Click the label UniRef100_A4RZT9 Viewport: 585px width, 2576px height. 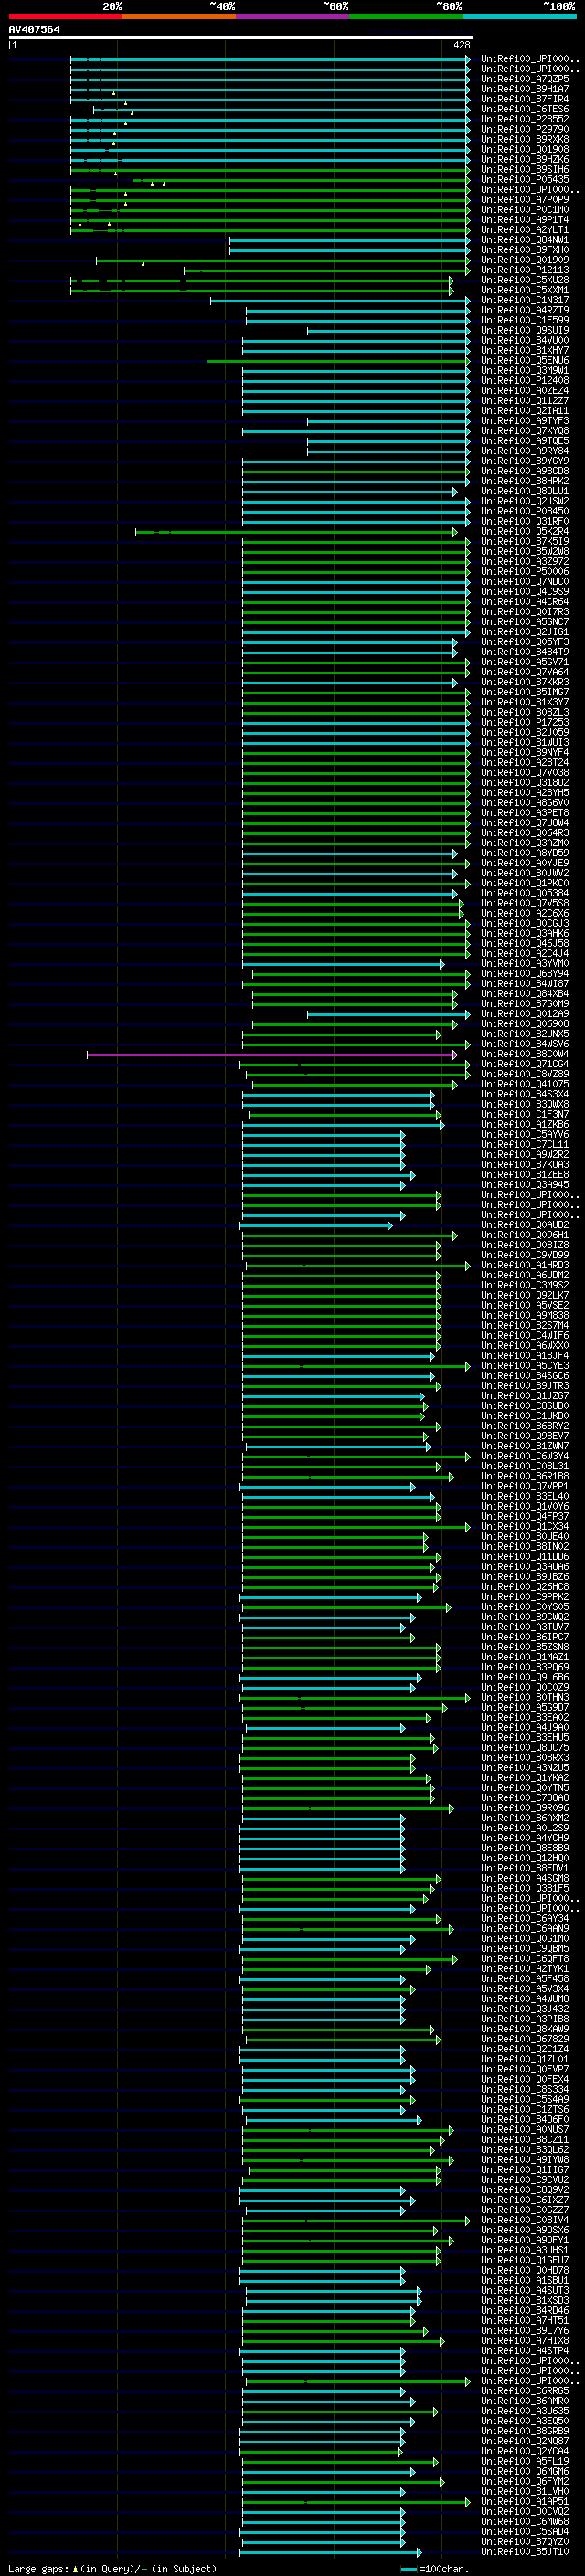525,310
